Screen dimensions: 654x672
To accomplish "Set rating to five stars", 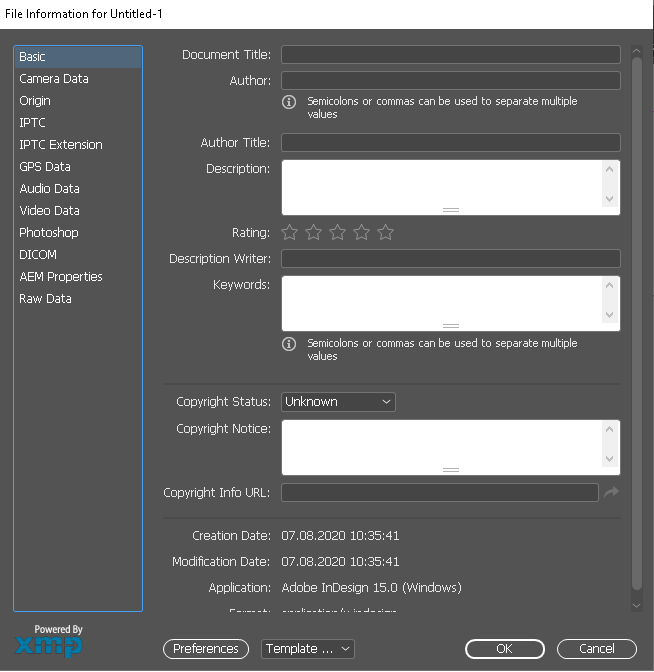I will pos(386,232).
